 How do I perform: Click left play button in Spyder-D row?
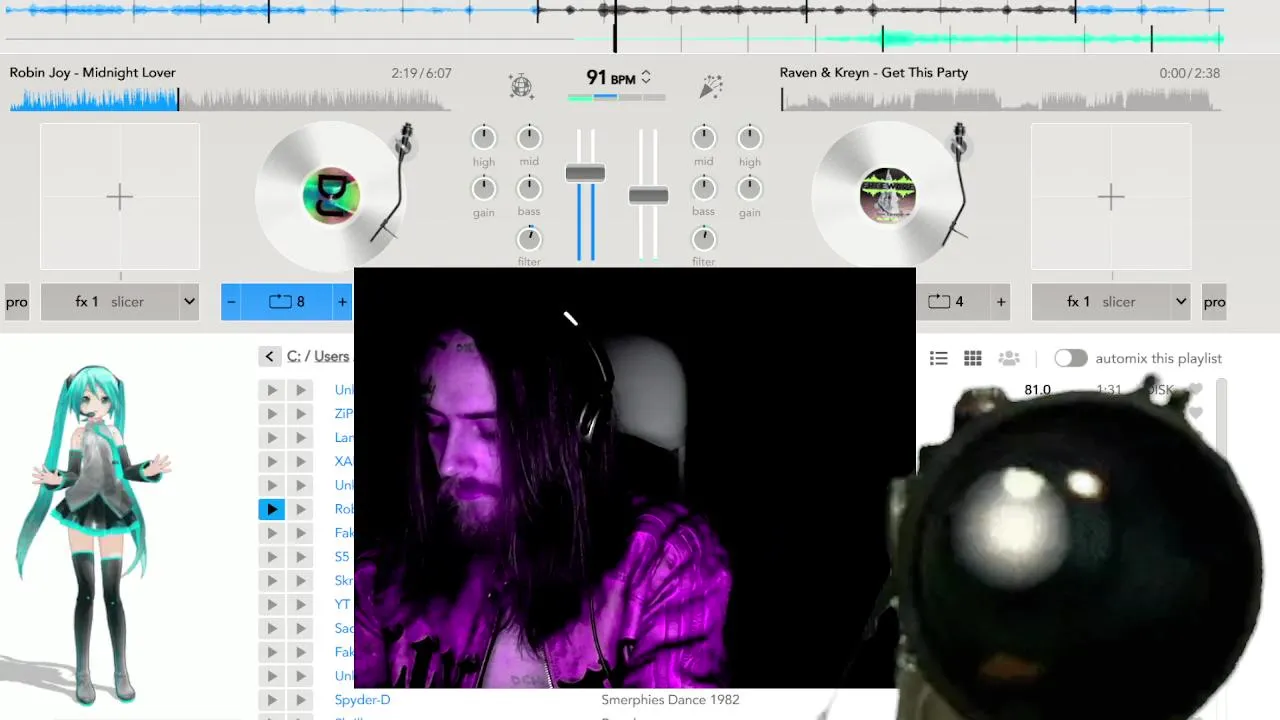click(271, 700)
